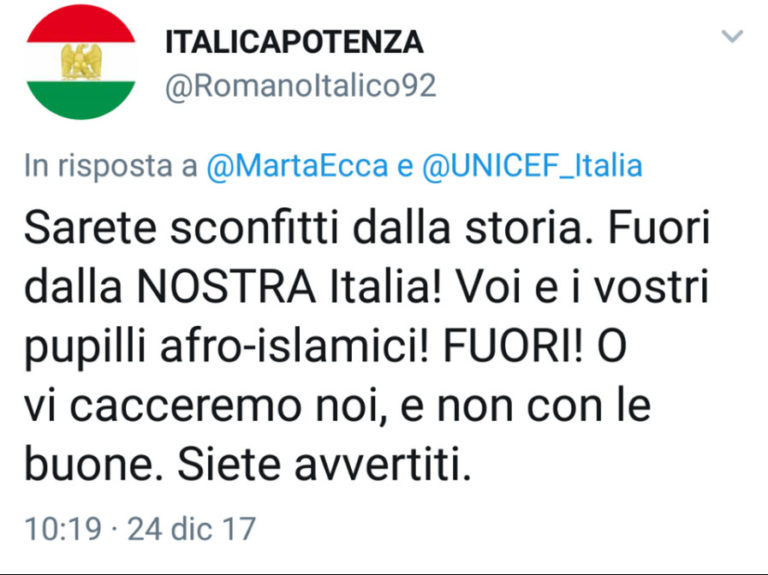This screenshot has height=575, width=768.
Task: Click the red band of avatar flag
Action: (80, 28)
